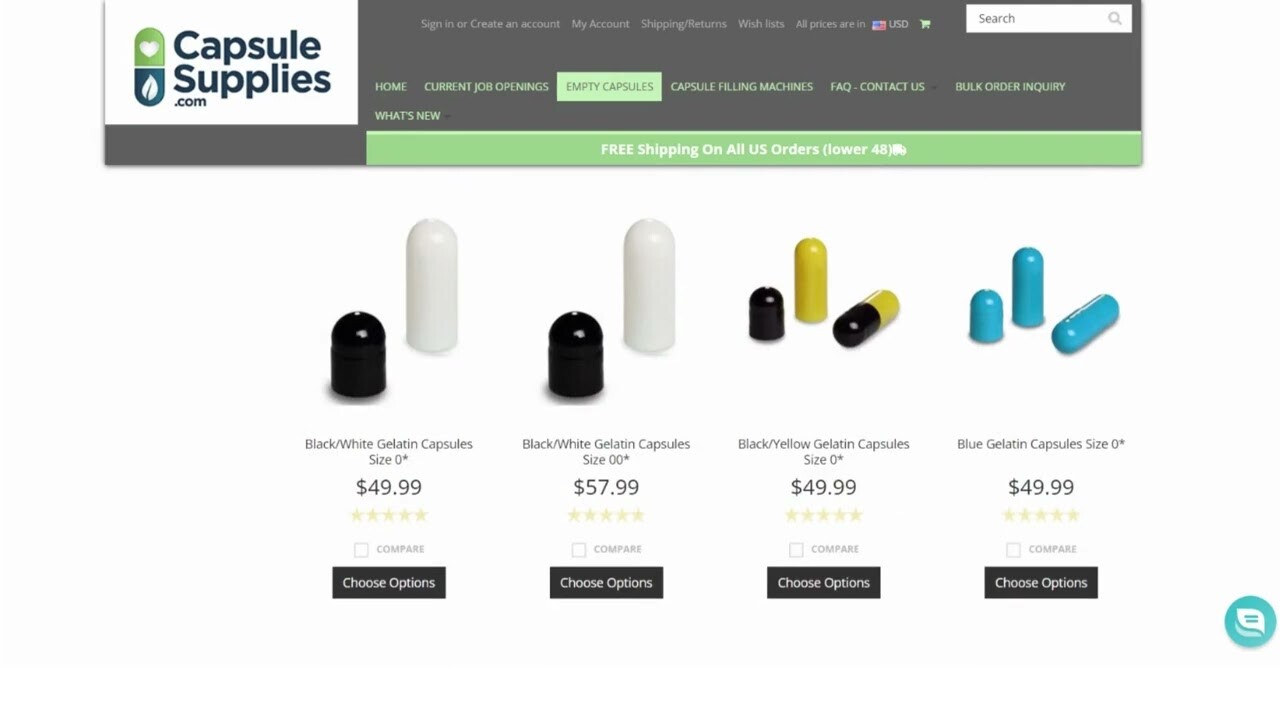Click the search magnifier icon
1280x720 pixels.
pyautogui.click(x=1115, y=18)
